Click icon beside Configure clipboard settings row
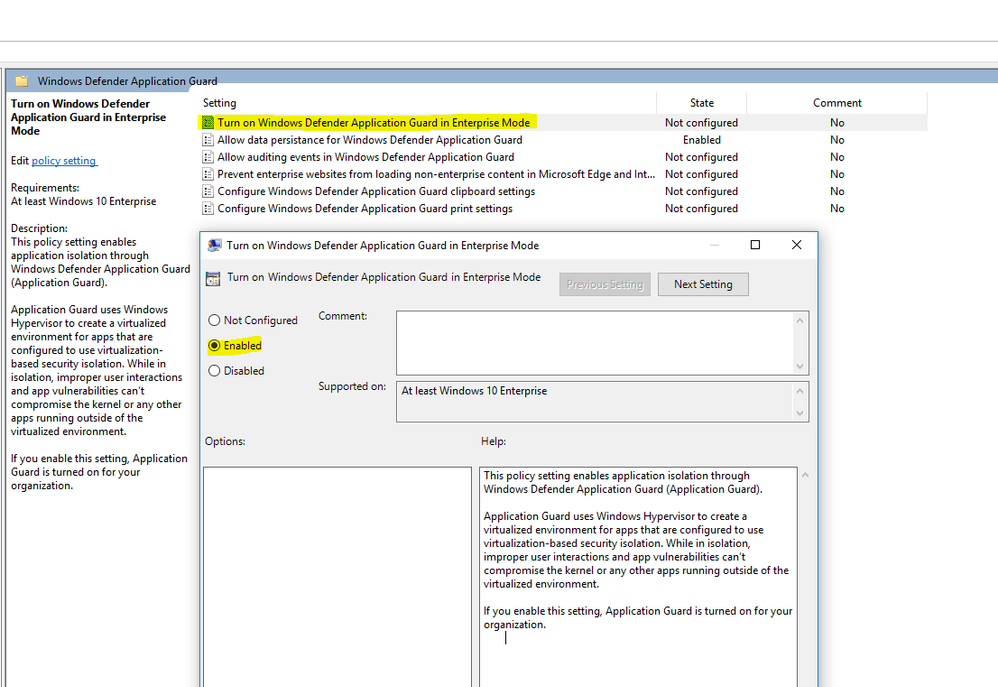This screenshot has height=687, width=998. click(x=207, y=191)
